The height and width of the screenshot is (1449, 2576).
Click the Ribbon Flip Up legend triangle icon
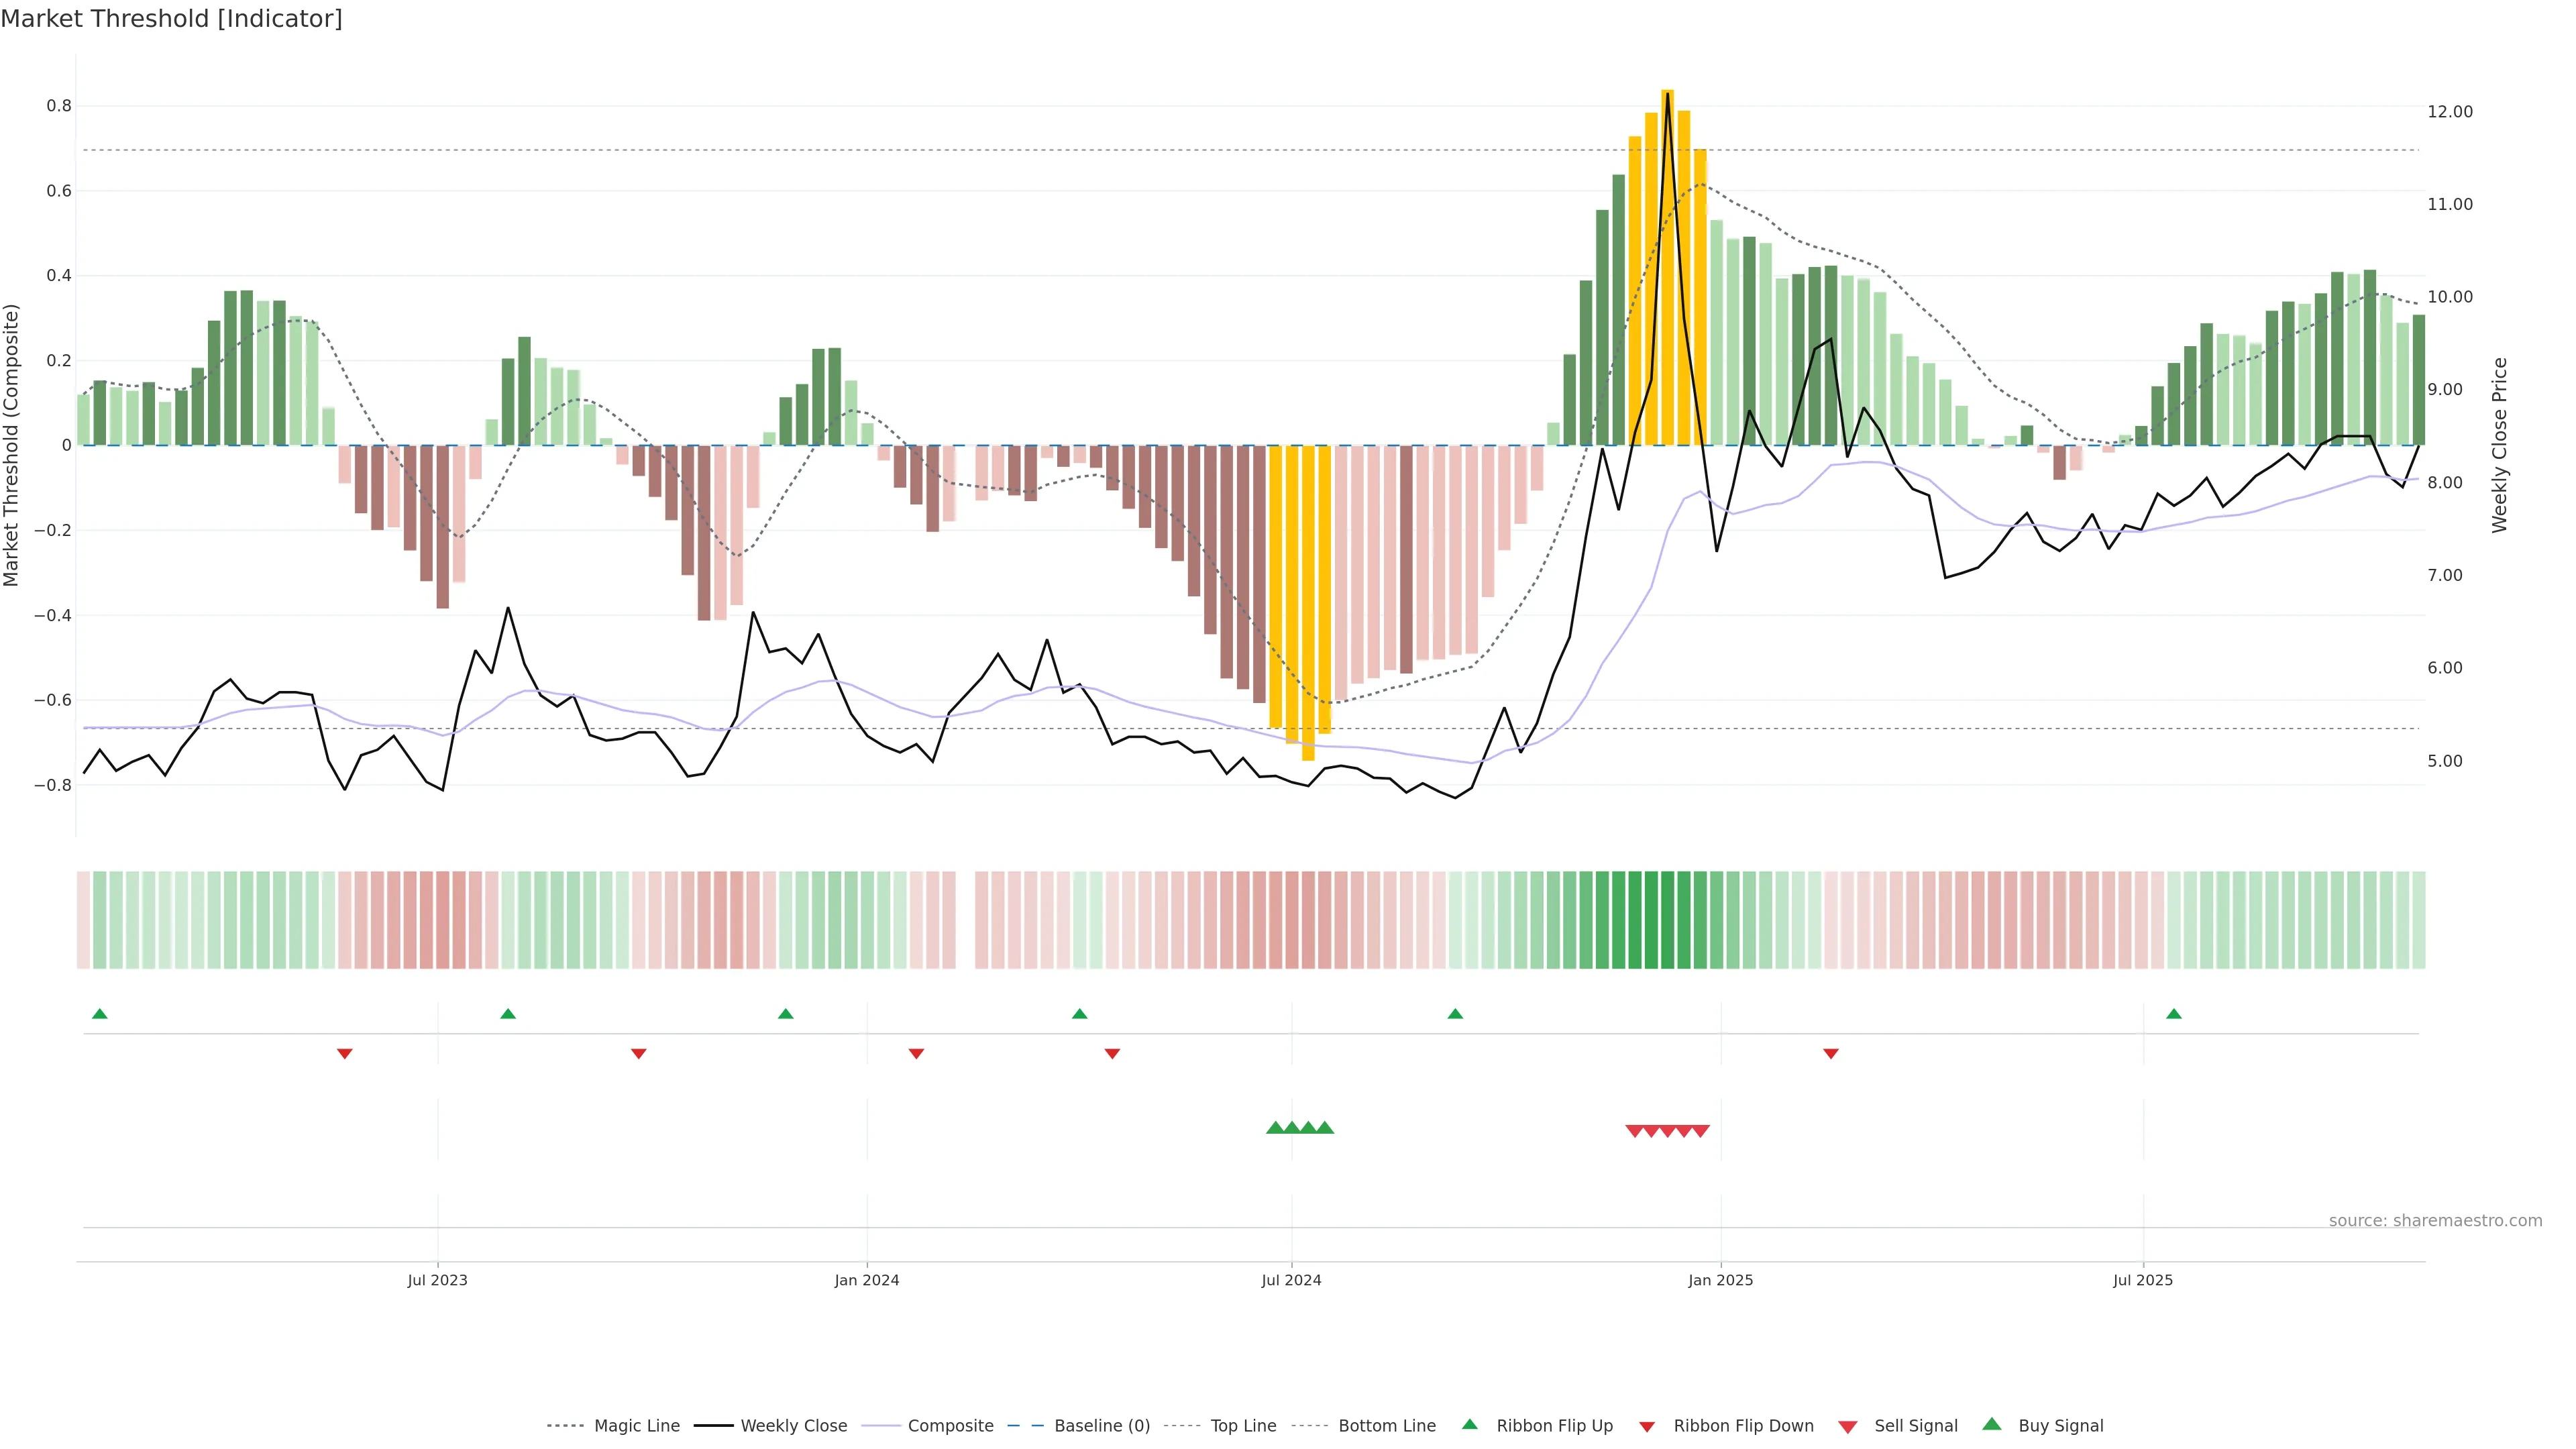[x=1469, y=1425]
